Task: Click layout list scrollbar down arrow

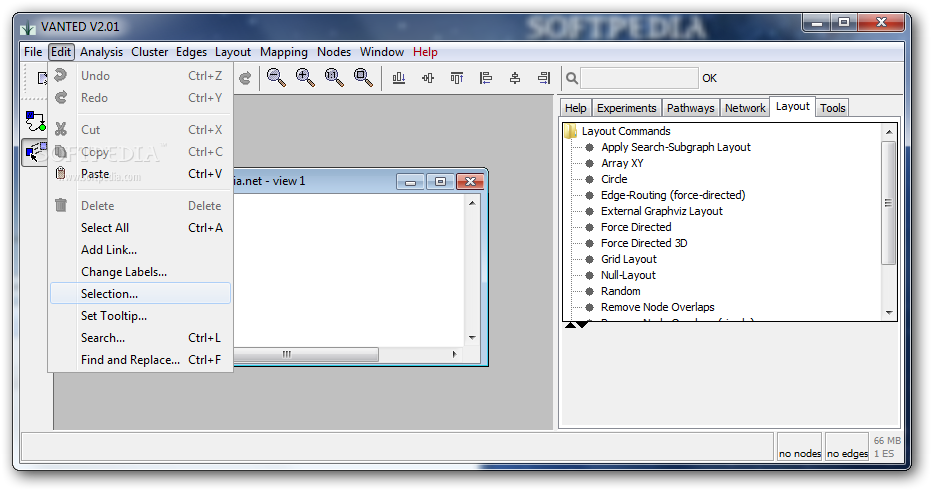Action: pos(889,312)
